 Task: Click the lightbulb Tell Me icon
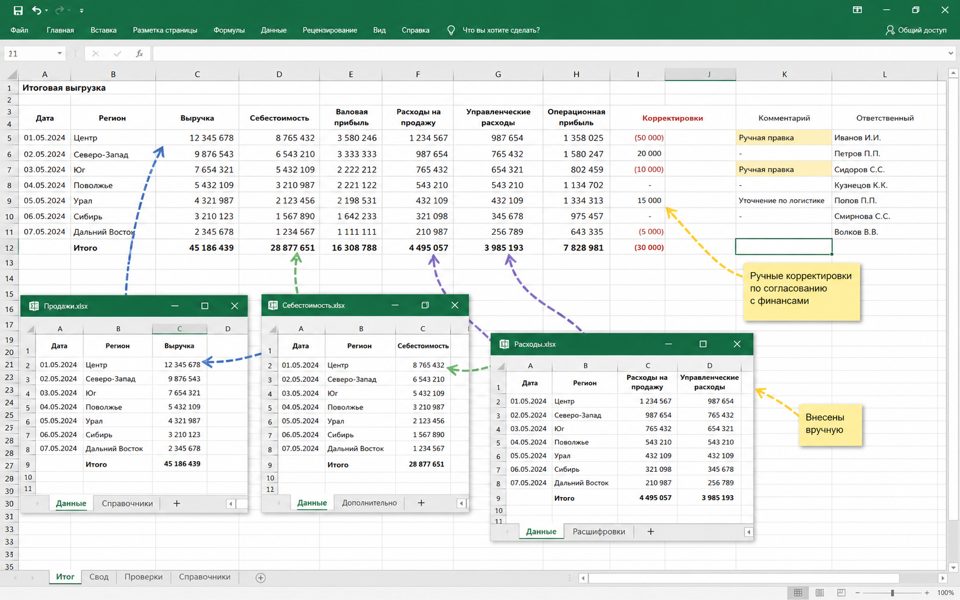click(x=451, y=30)
